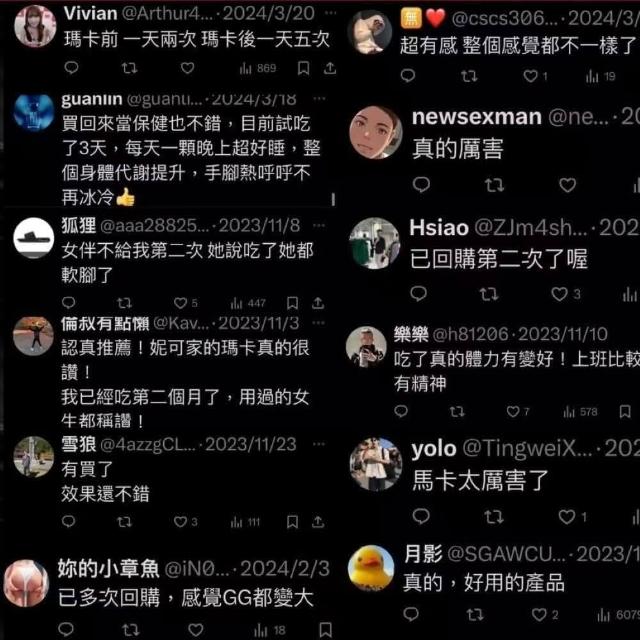Open more options for Vivian's tweet
This screenshot has width=640, height=640.
pyautogui.click(x=330, y=13)
